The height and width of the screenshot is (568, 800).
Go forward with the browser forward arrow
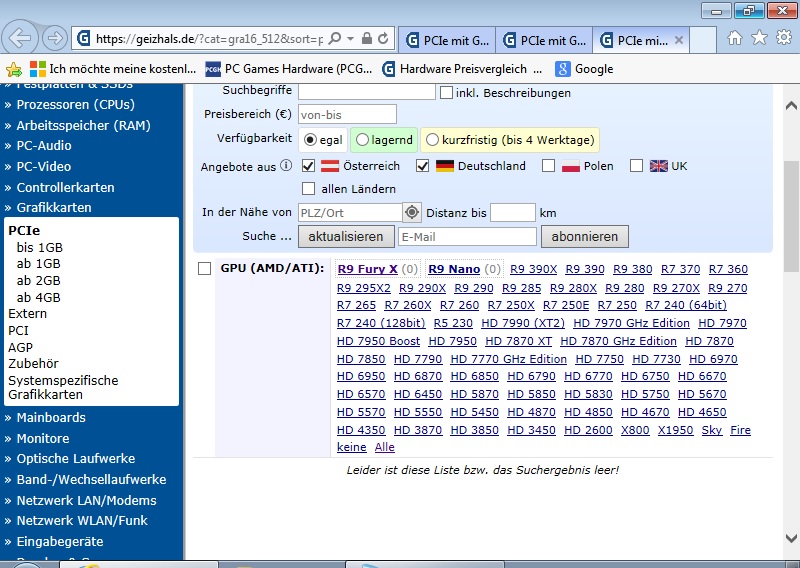[55, 38]
